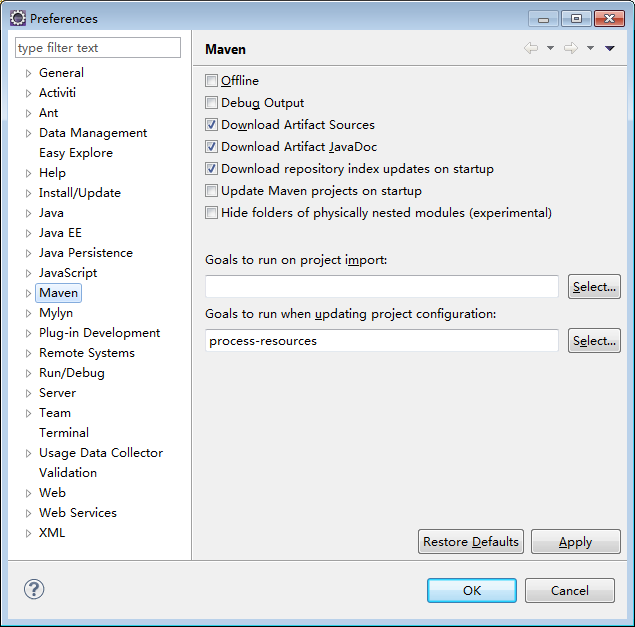This screenshot has width=635, height=627.
Task: Expand the Data Management node
Action: 28,133
